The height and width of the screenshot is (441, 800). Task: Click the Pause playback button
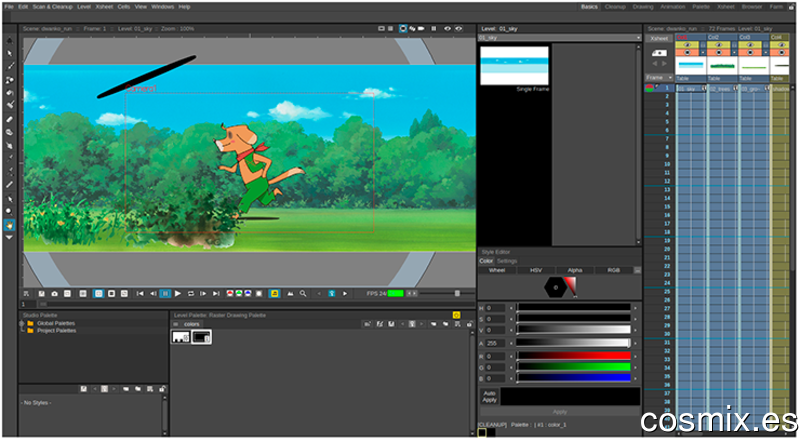(165, 293)
